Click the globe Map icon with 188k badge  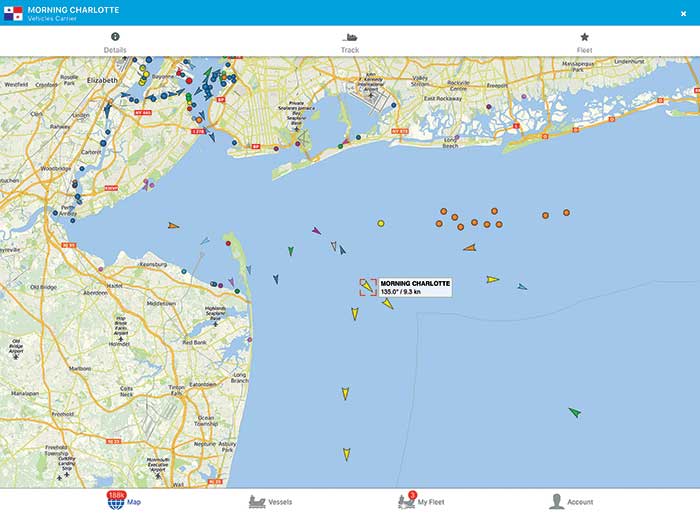click(116, 501)
